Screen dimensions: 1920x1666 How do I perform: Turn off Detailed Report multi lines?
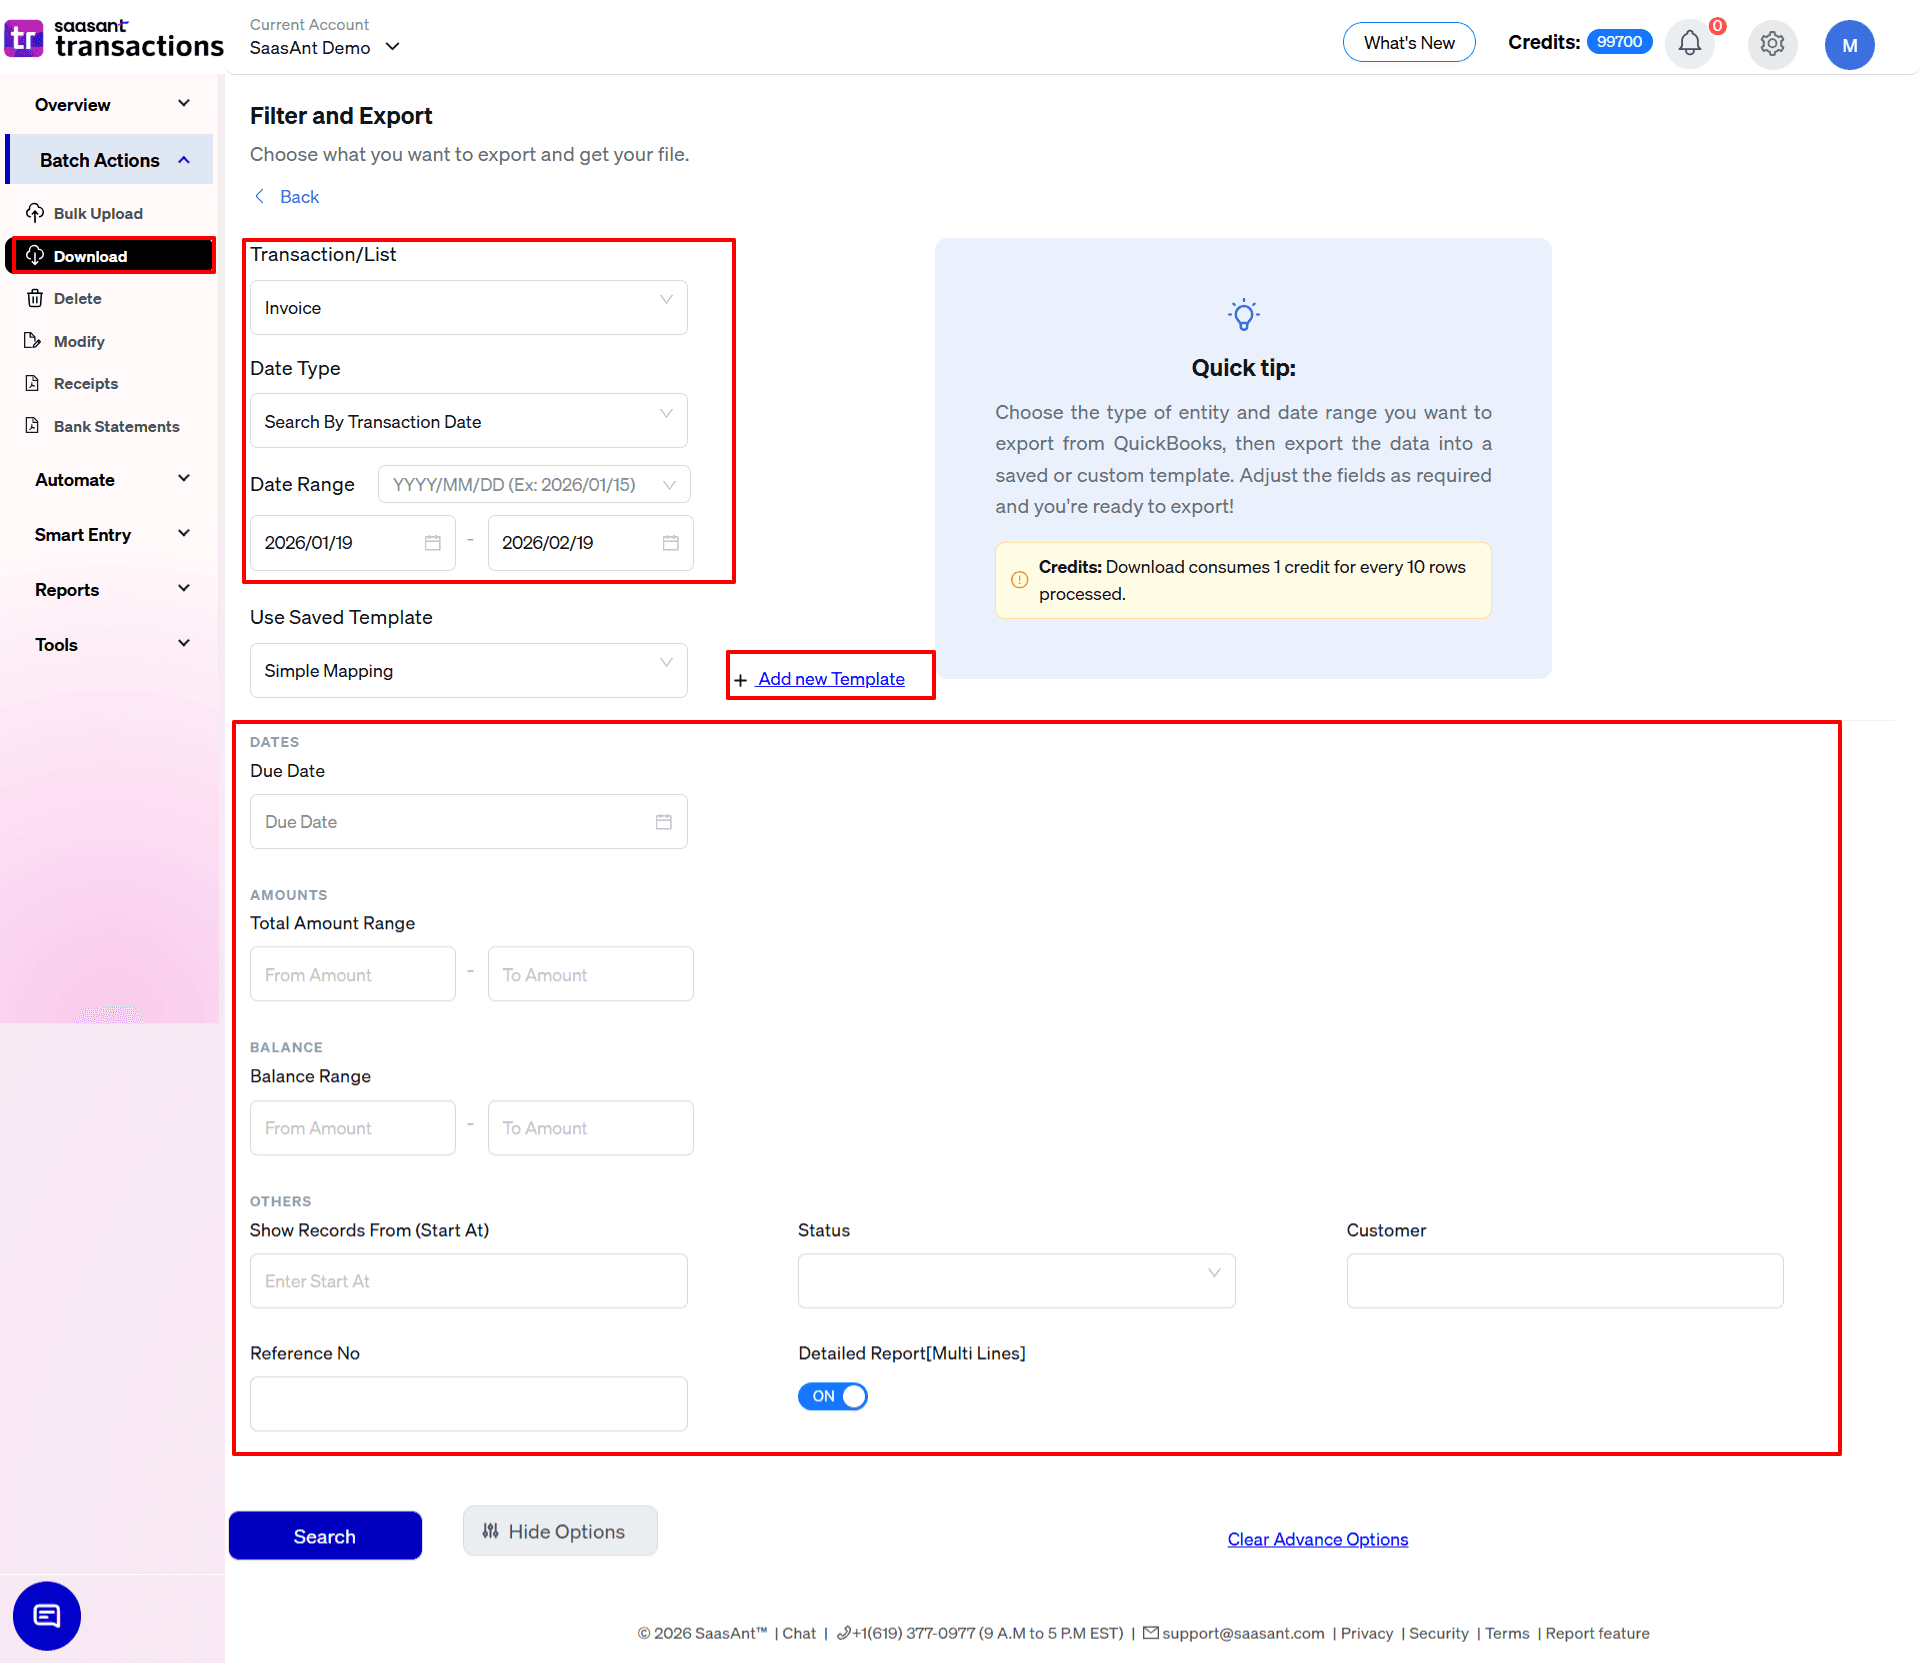(x=832, y=1396)
